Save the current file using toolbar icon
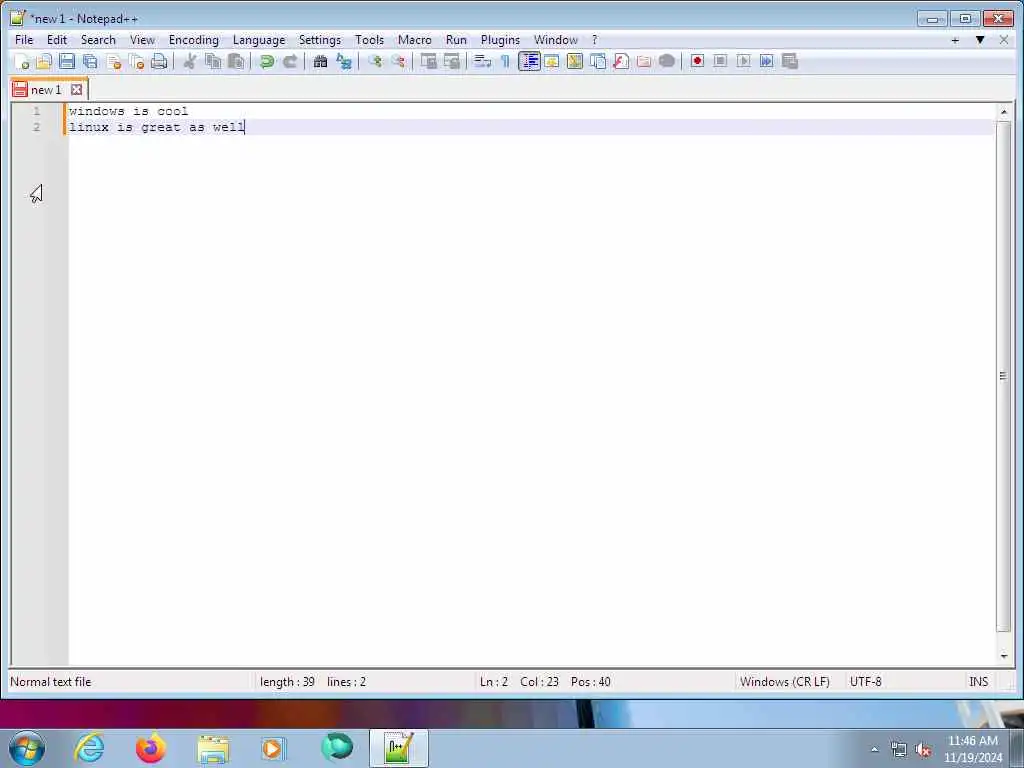This screenshot has height=768, width=1024. pos(67,62)
